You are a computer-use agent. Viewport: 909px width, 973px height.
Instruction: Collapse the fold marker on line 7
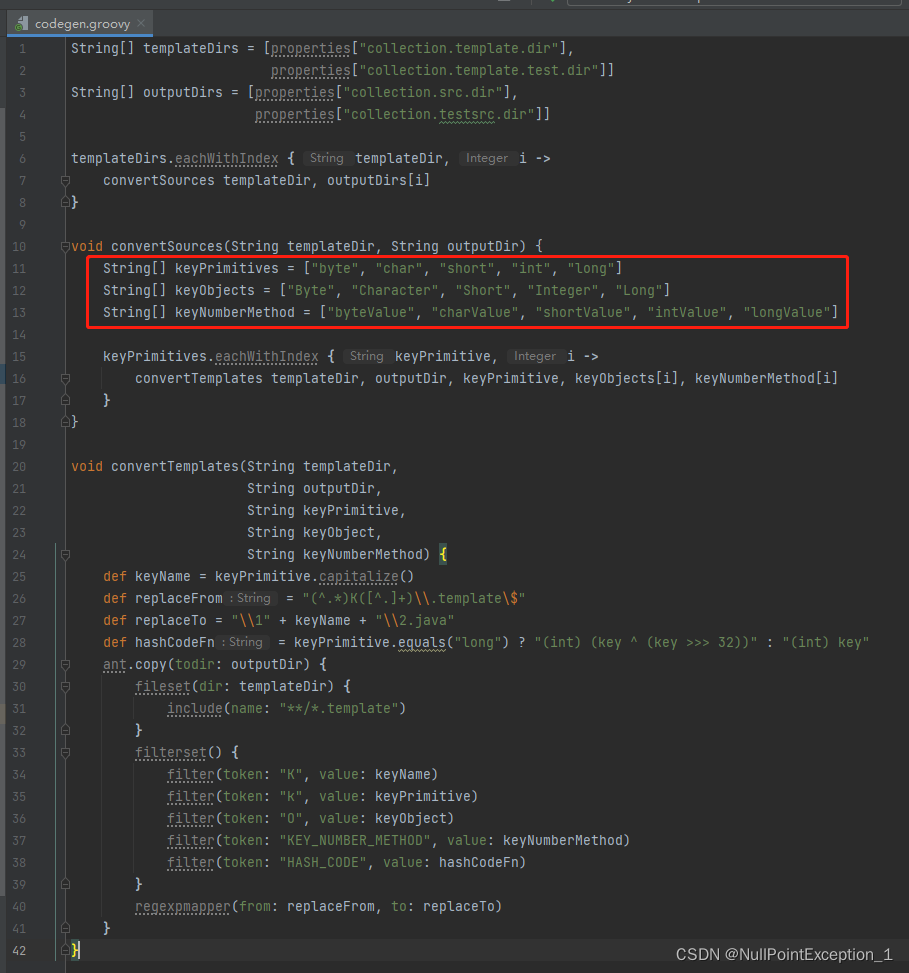65,181
